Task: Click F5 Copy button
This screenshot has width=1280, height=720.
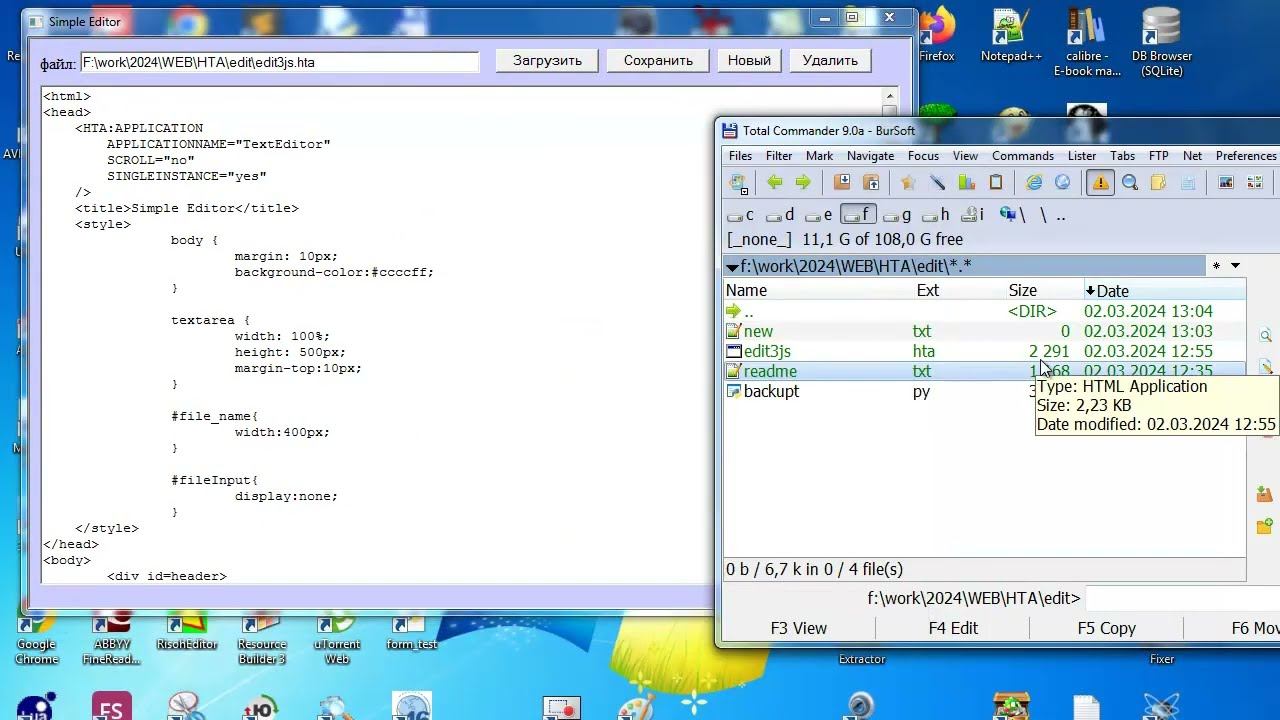Action: [x=1106, y=628]
